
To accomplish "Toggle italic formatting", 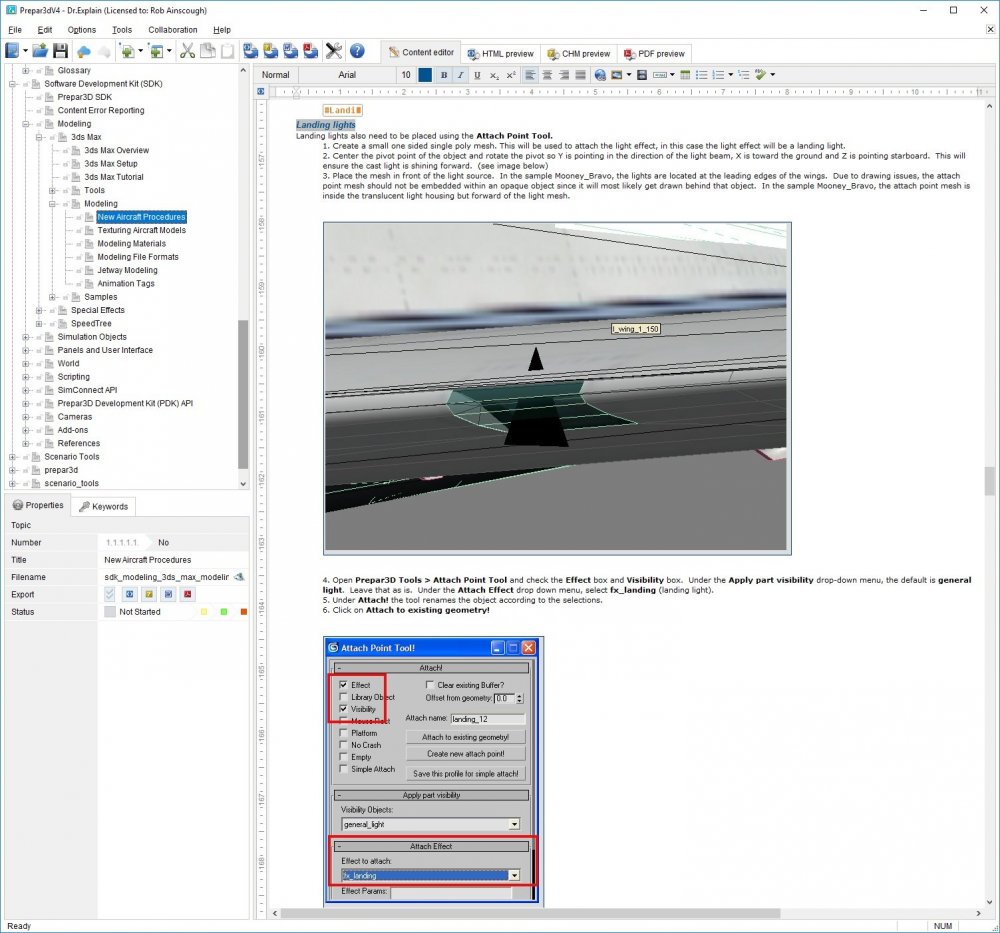I will [x=460, y=75].
